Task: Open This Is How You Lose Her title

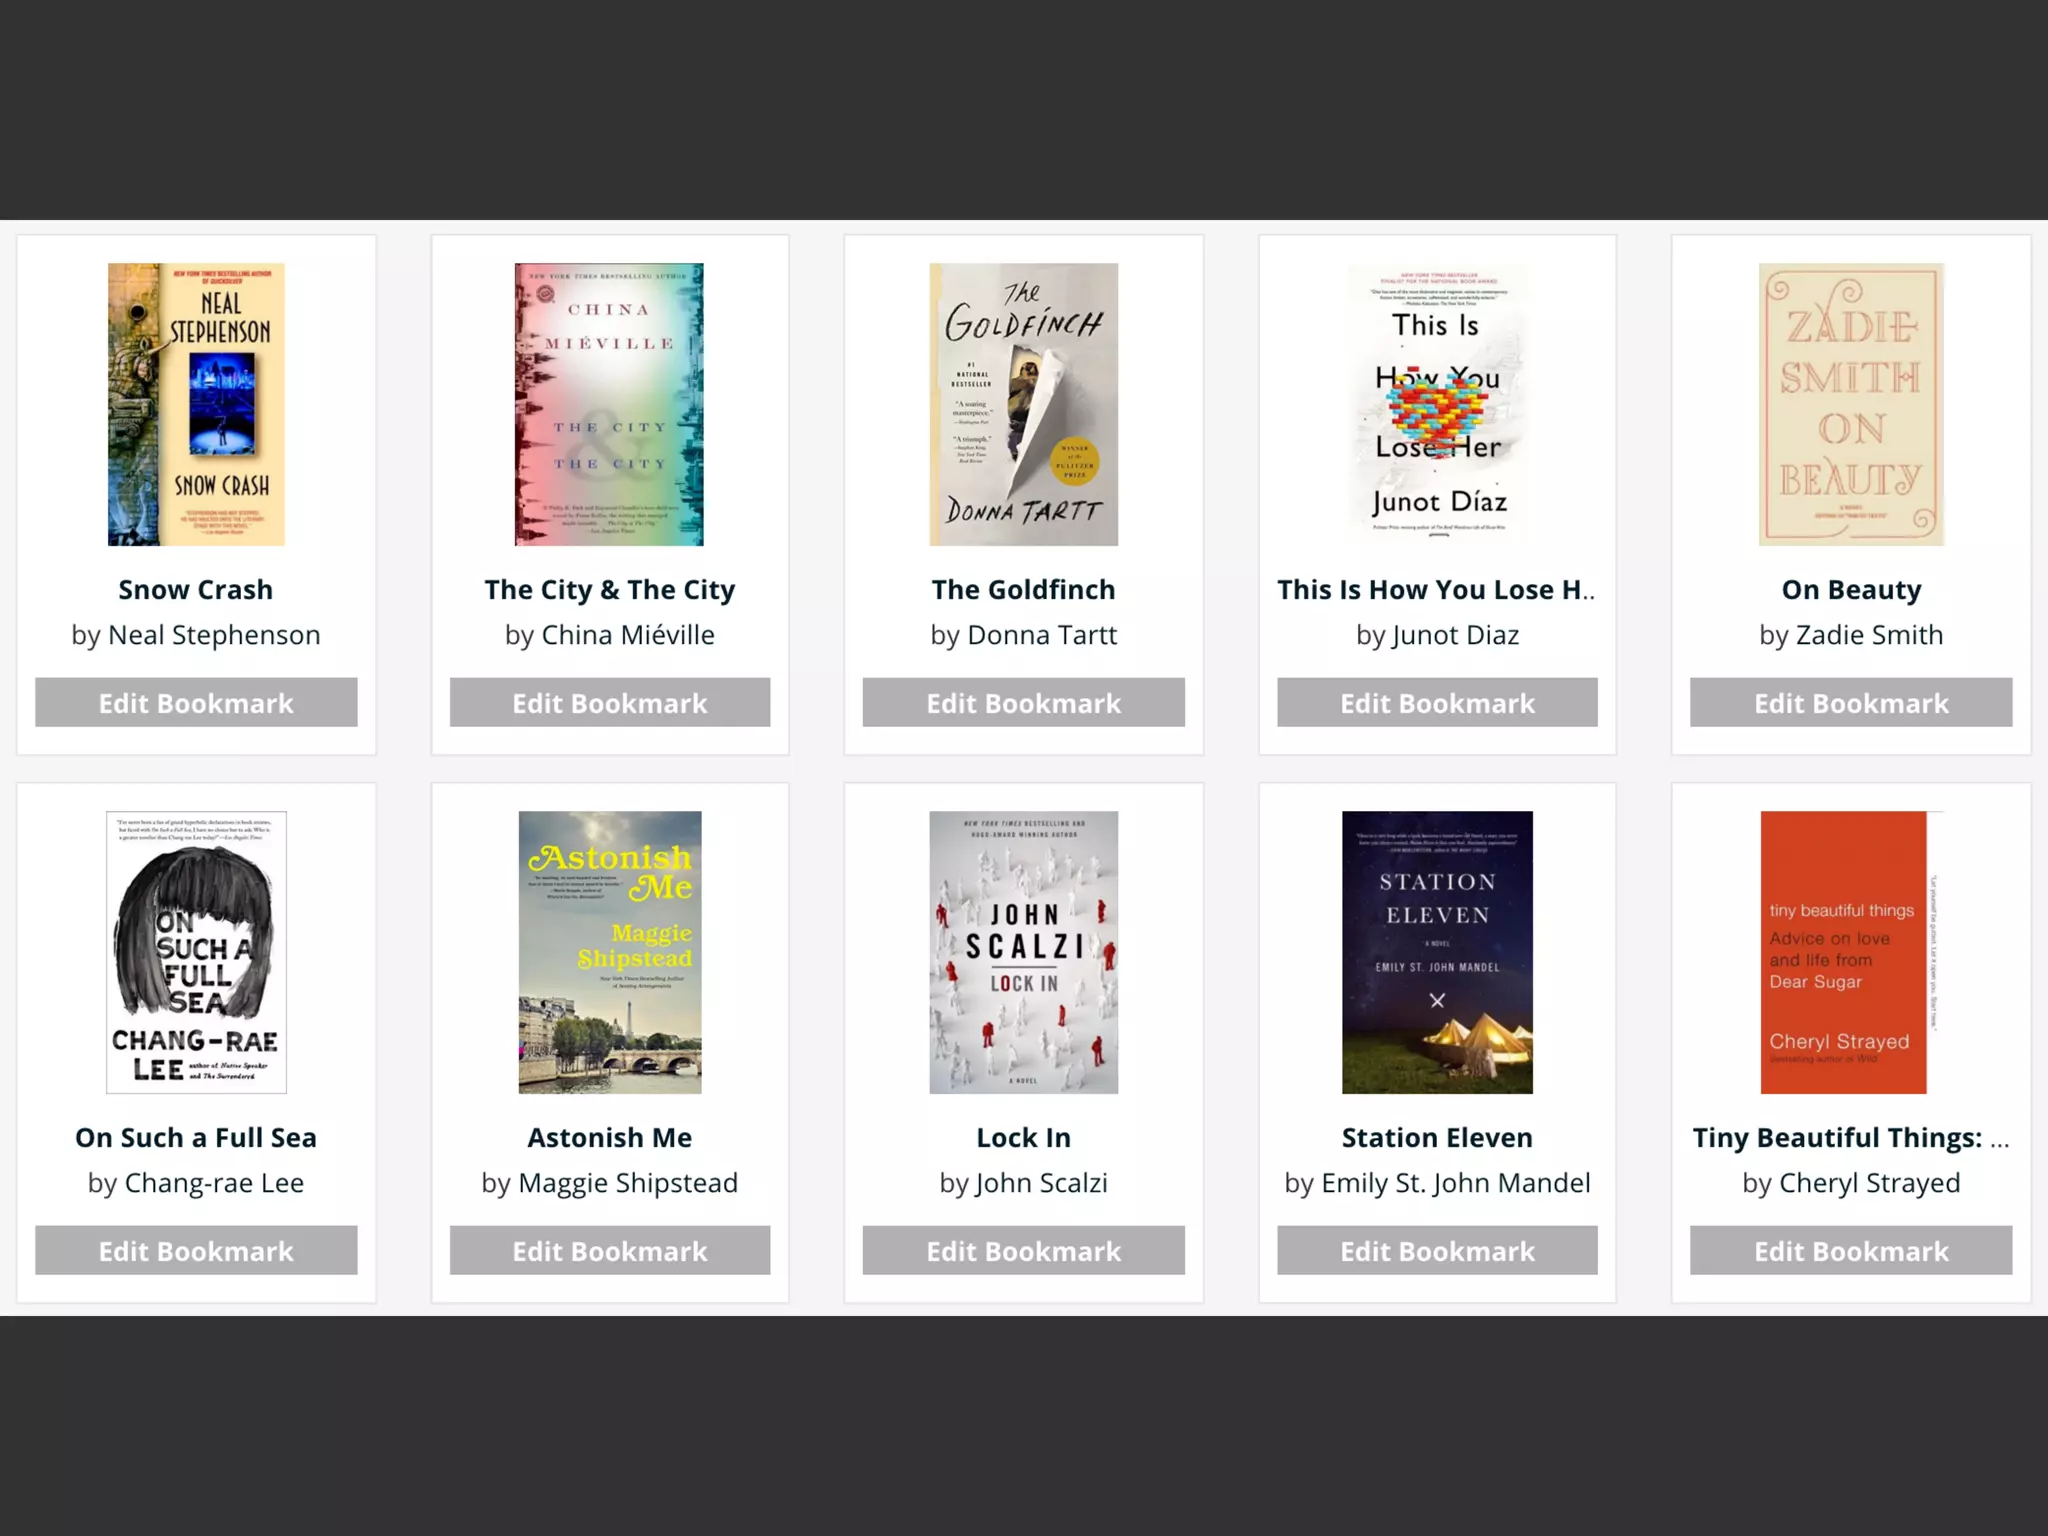Action: (1435, 590)
